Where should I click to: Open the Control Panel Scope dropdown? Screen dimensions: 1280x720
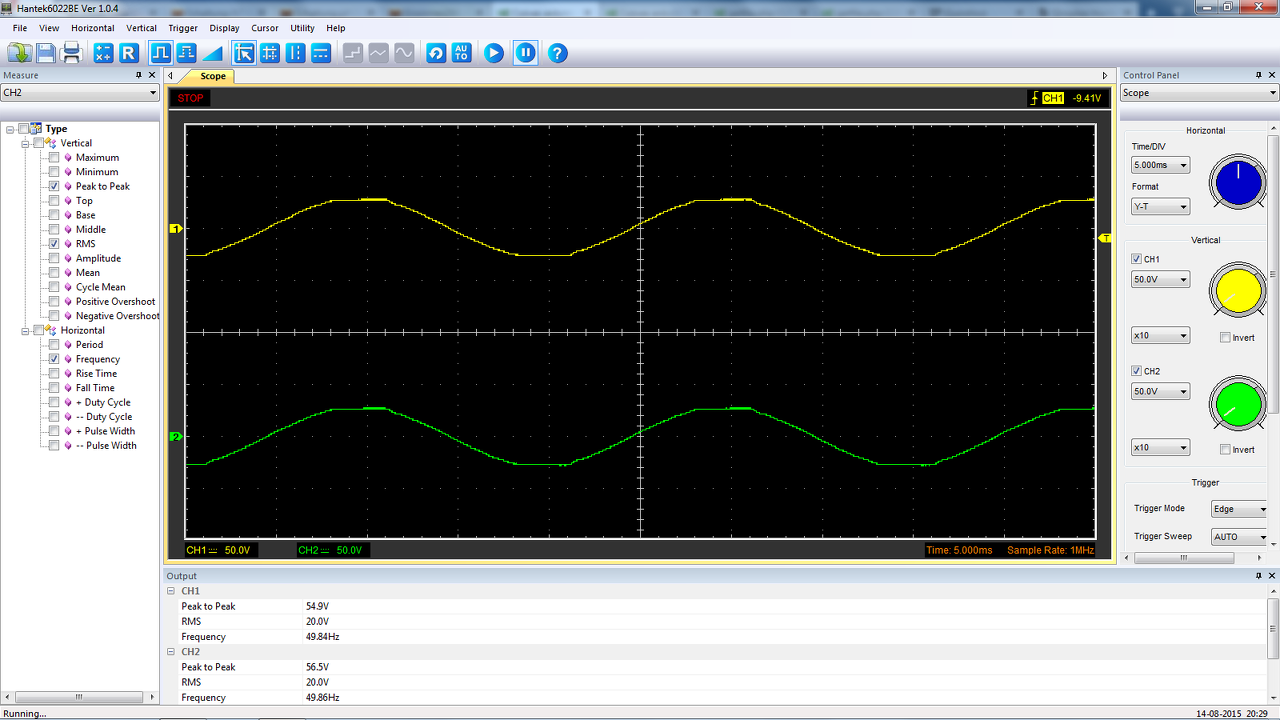1200,93
